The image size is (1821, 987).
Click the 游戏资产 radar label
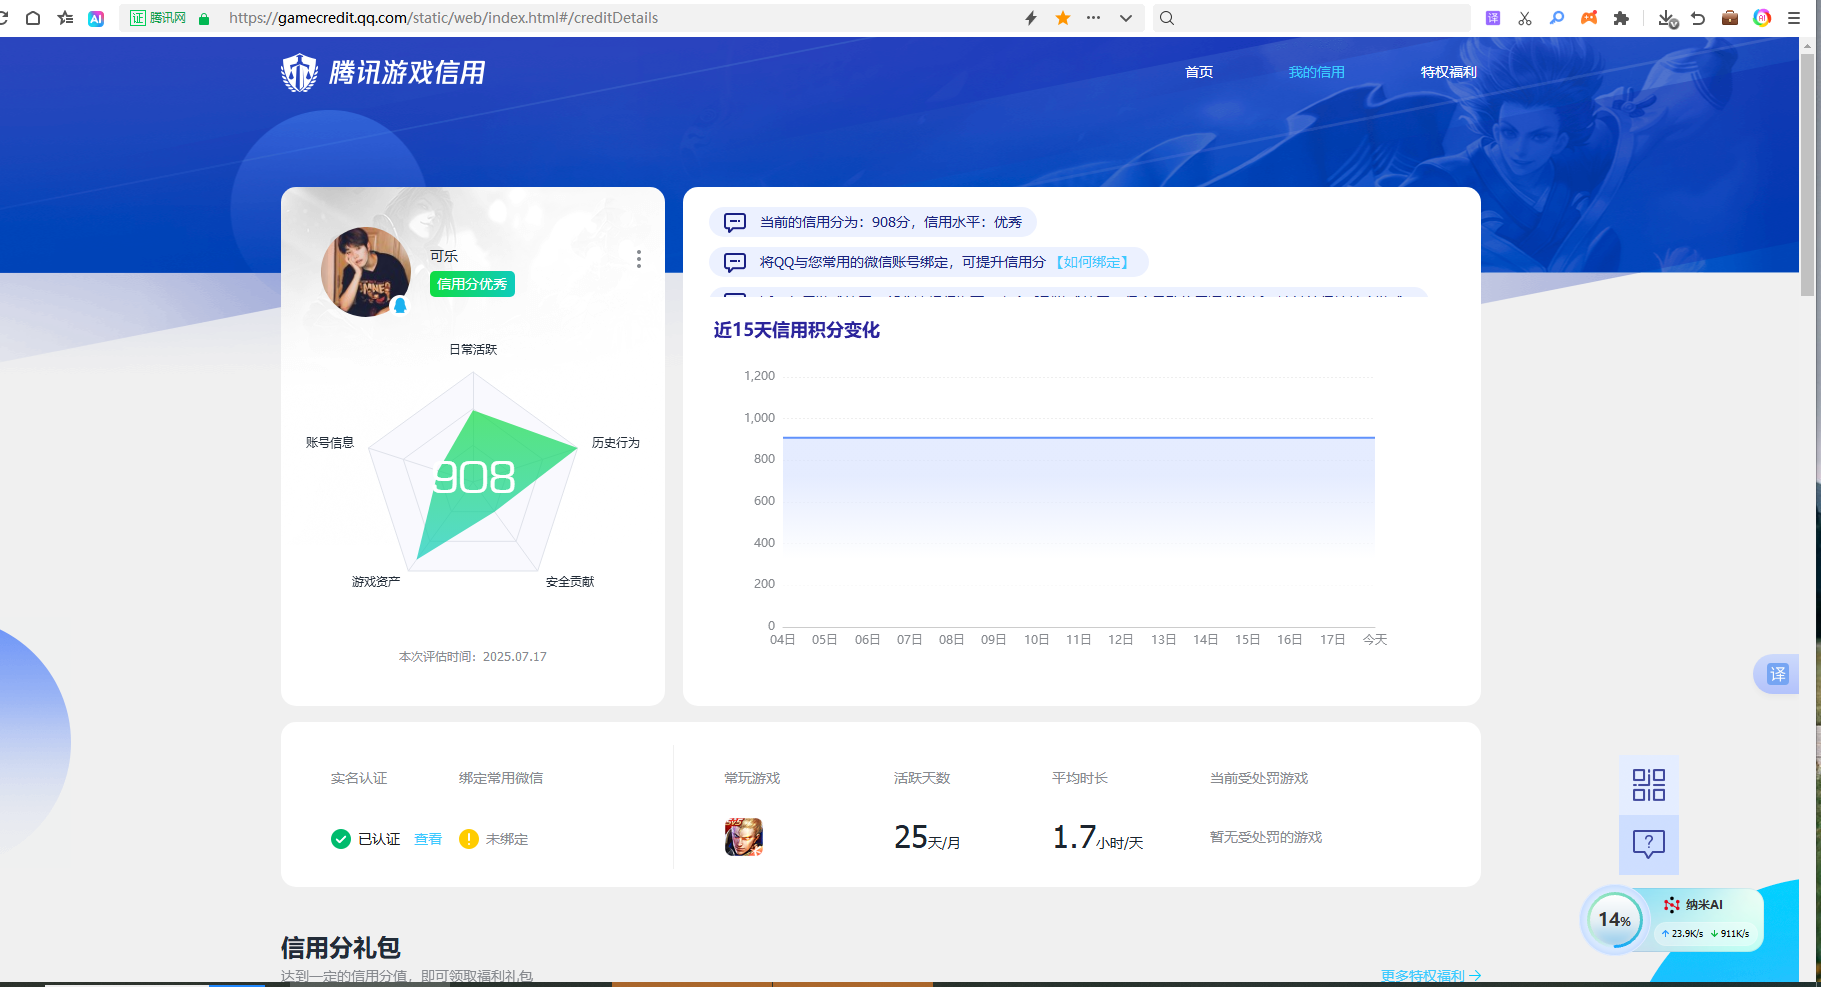tap(376, 581)
